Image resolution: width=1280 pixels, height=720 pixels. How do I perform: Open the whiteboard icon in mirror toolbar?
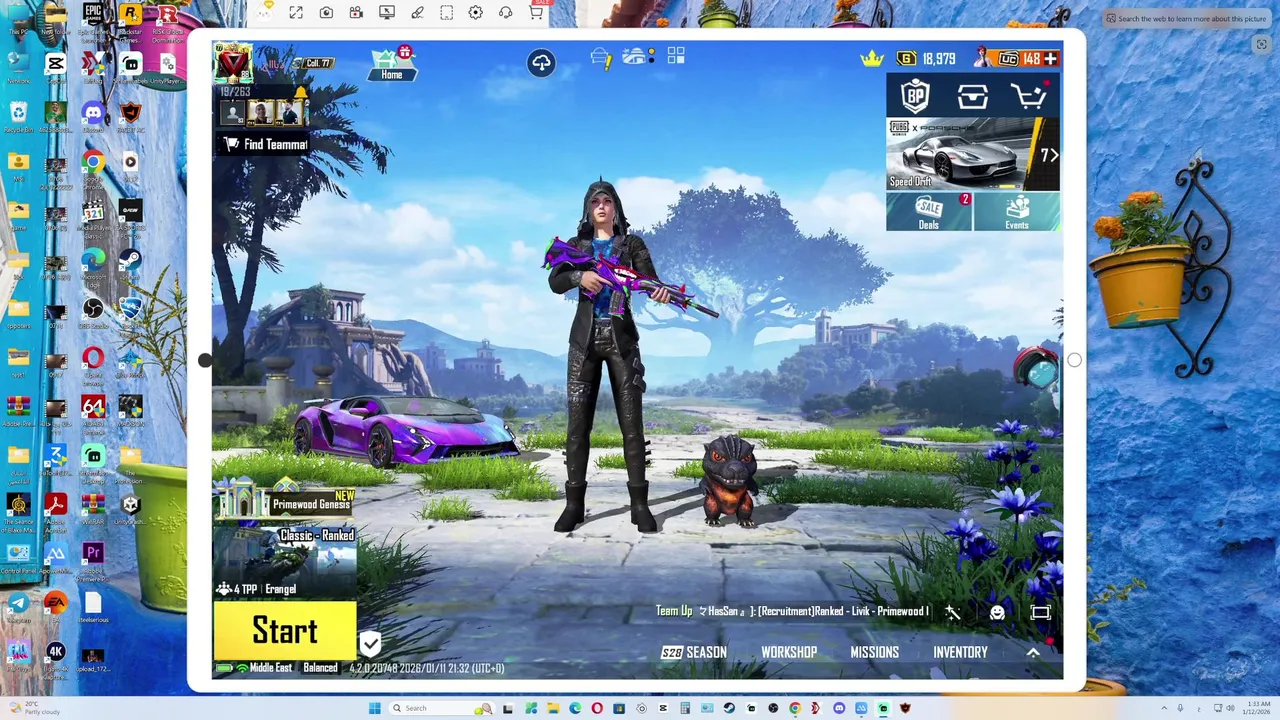pos(387,12)
